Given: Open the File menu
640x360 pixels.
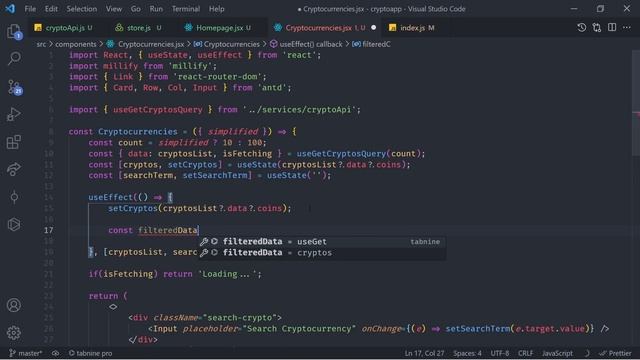Looking at the screenshot, I should [30, 9].
